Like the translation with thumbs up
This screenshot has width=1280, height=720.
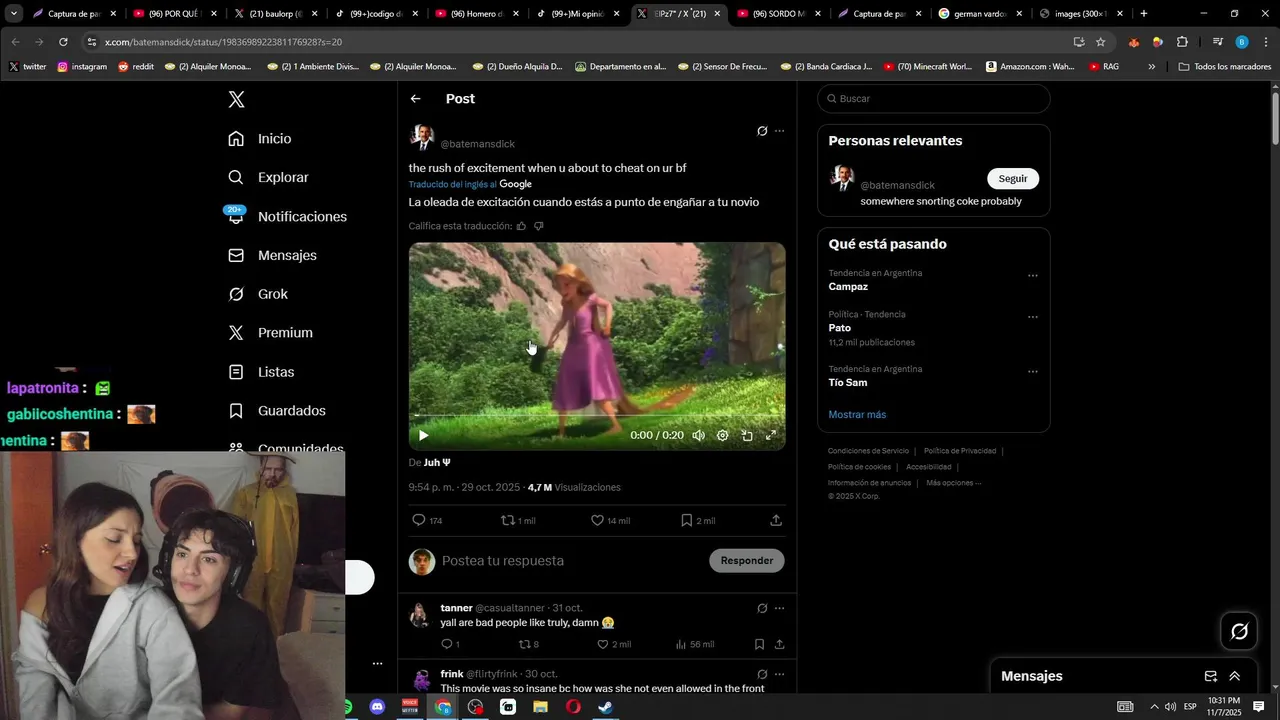click(521, 226)
